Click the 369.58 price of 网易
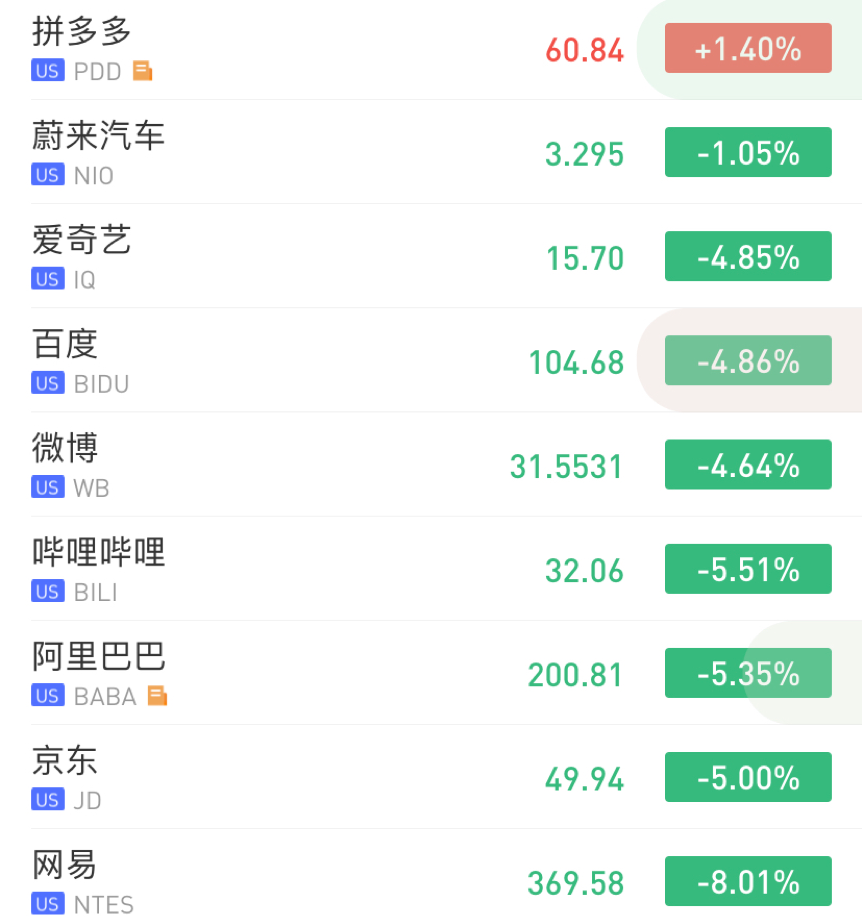 [x=576, y=883]
